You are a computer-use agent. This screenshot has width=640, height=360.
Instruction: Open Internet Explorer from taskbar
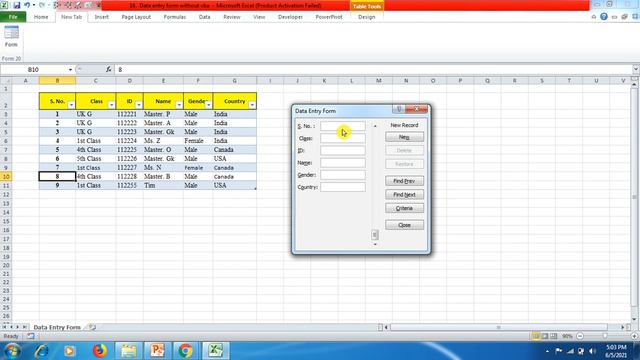[42, 351]
